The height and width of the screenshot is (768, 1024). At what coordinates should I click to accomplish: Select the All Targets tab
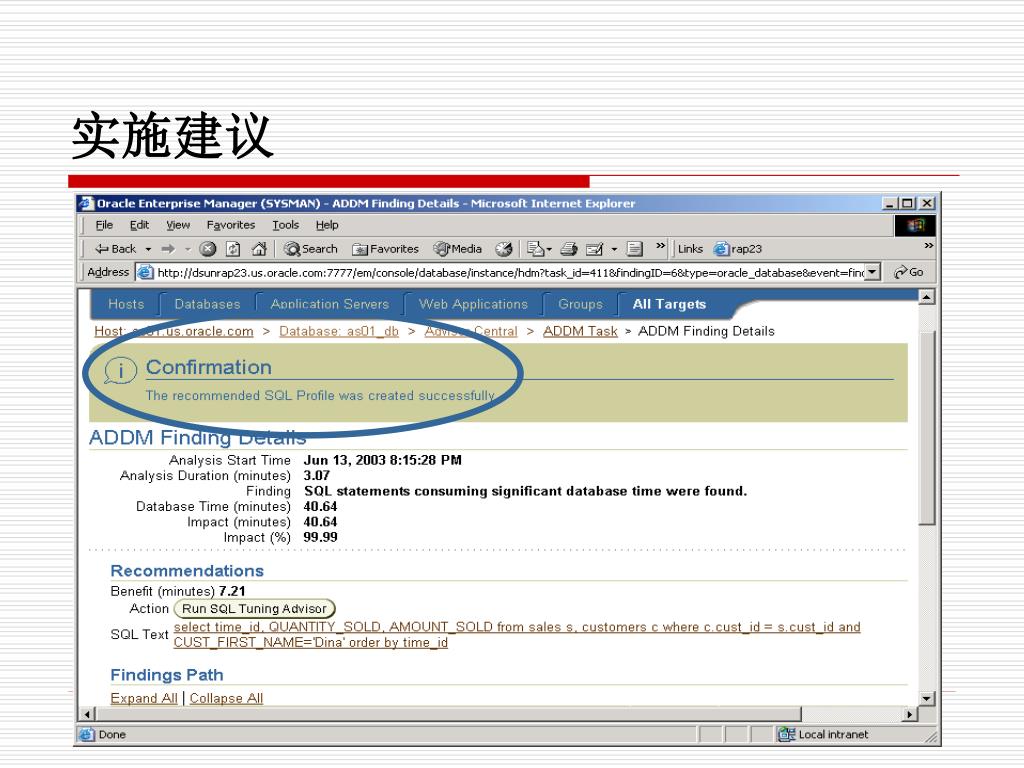click(669, 304)
